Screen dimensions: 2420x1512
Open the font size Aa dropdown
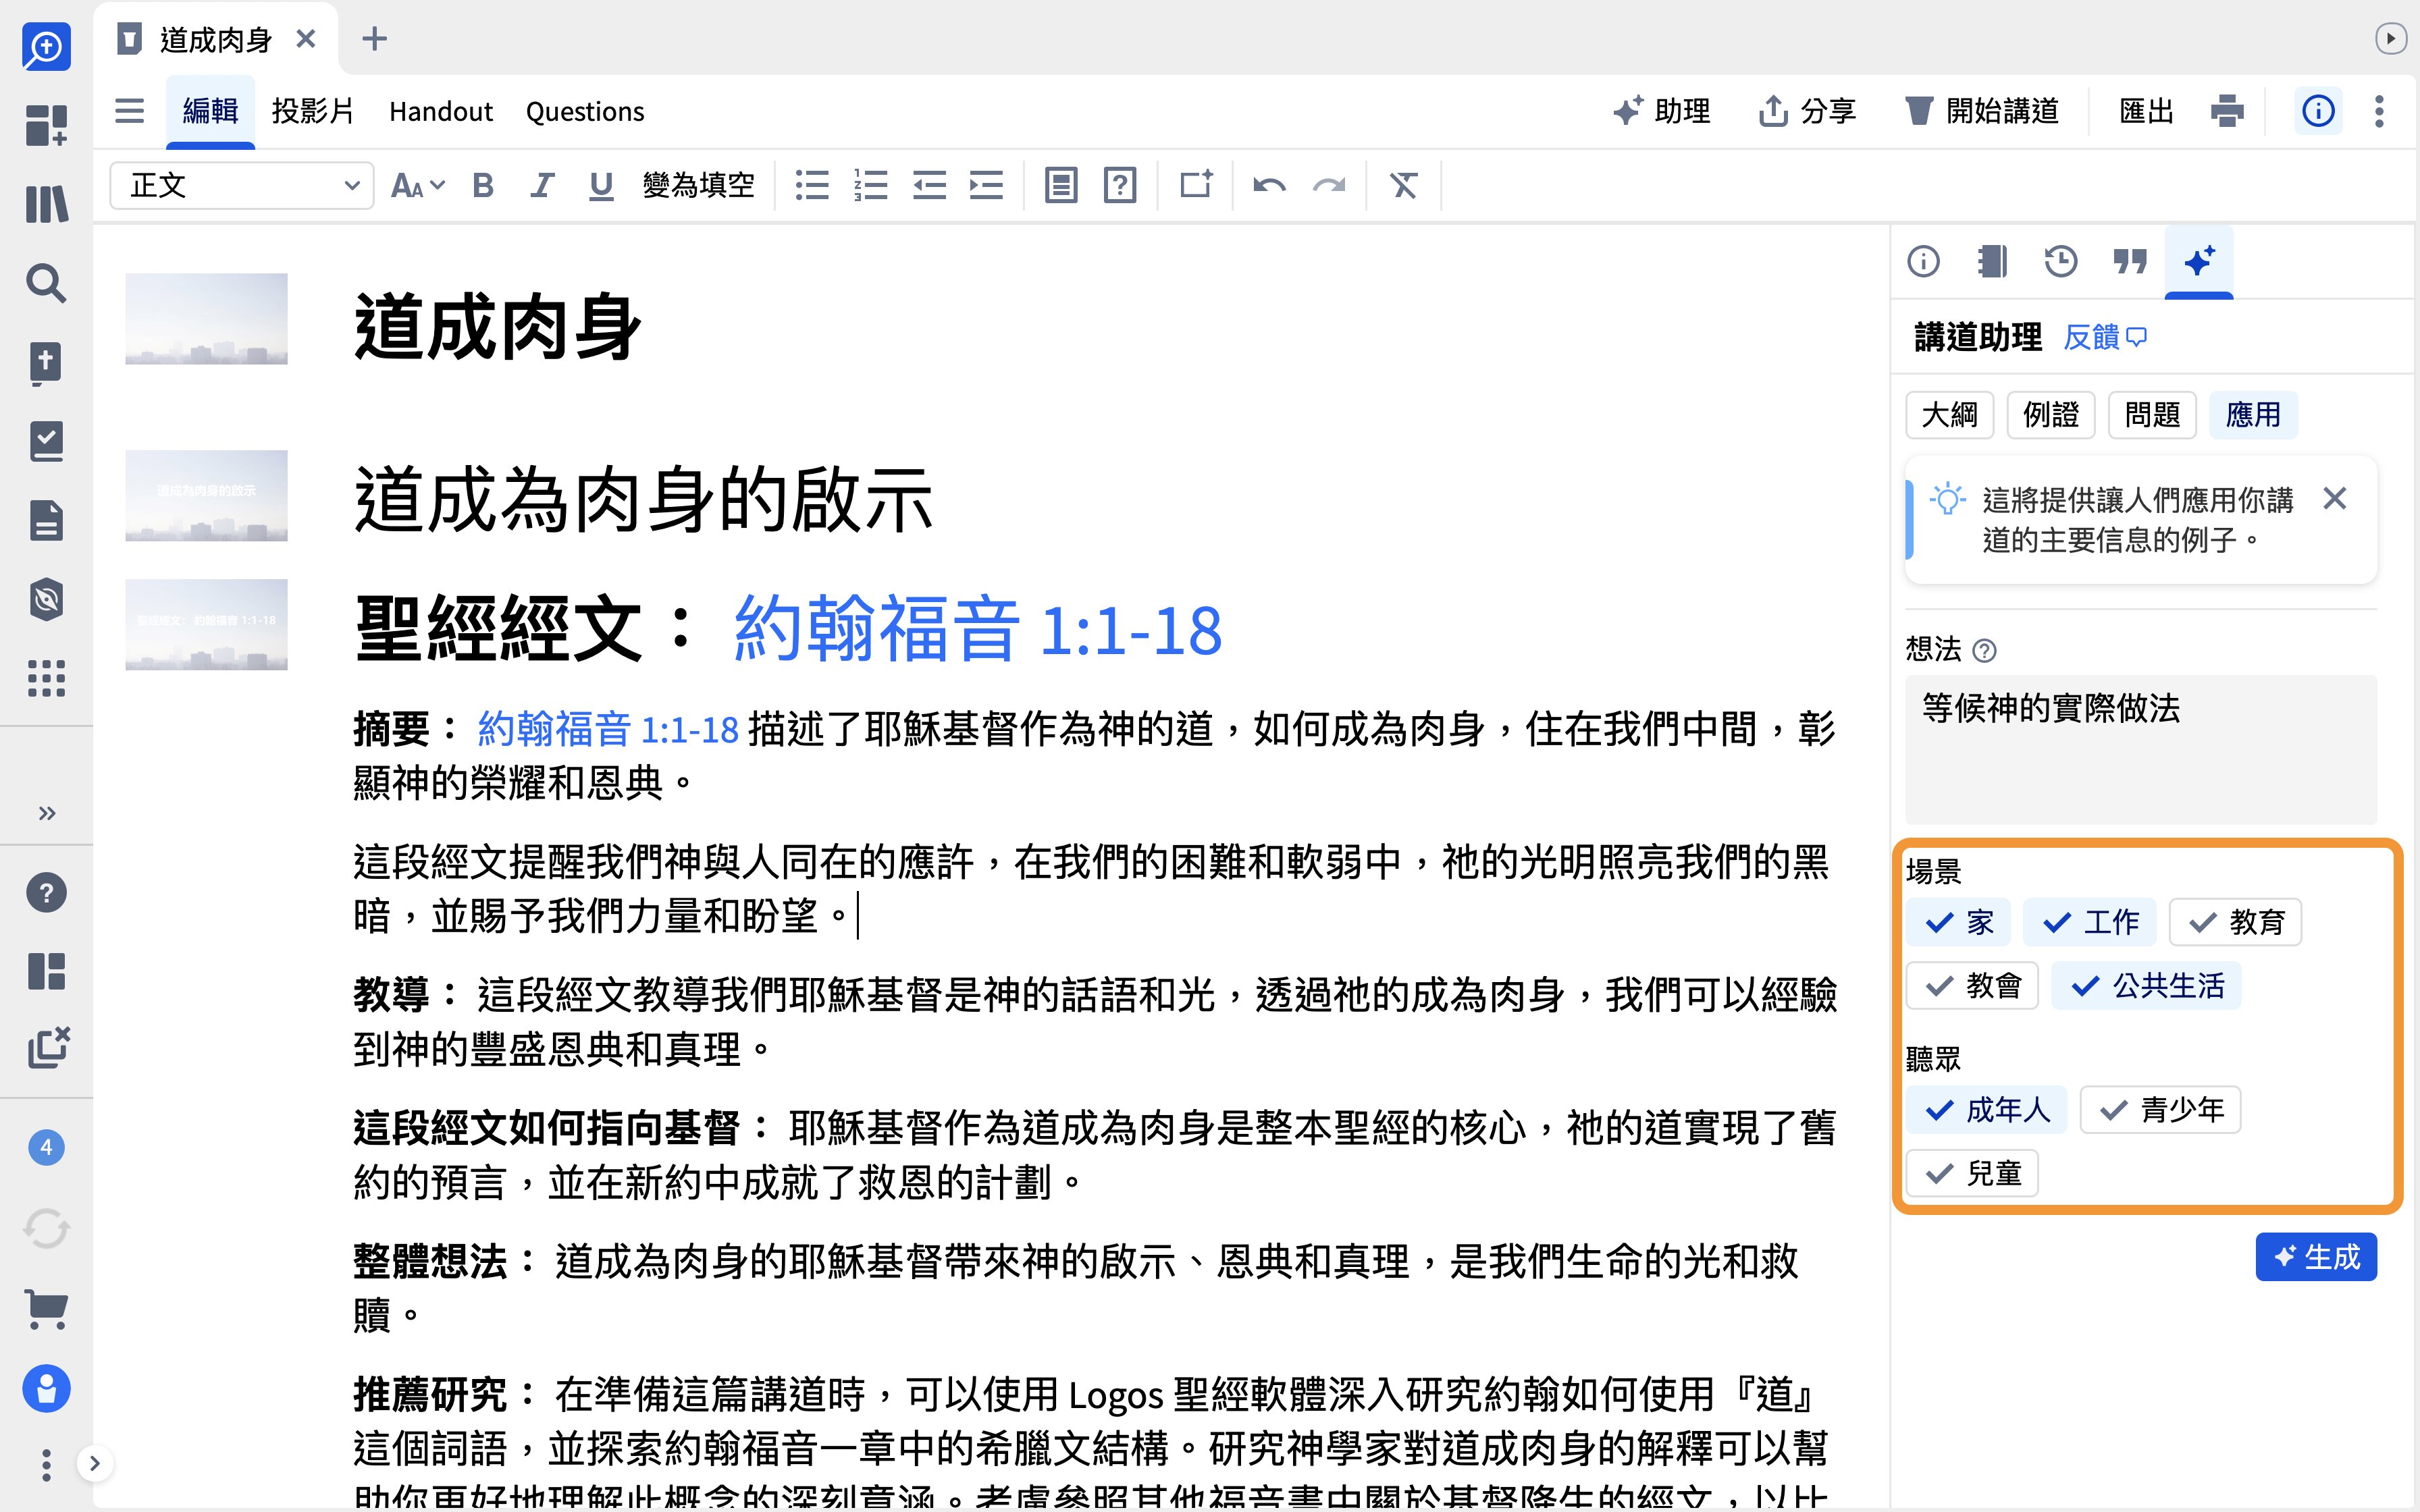point(417,185)
